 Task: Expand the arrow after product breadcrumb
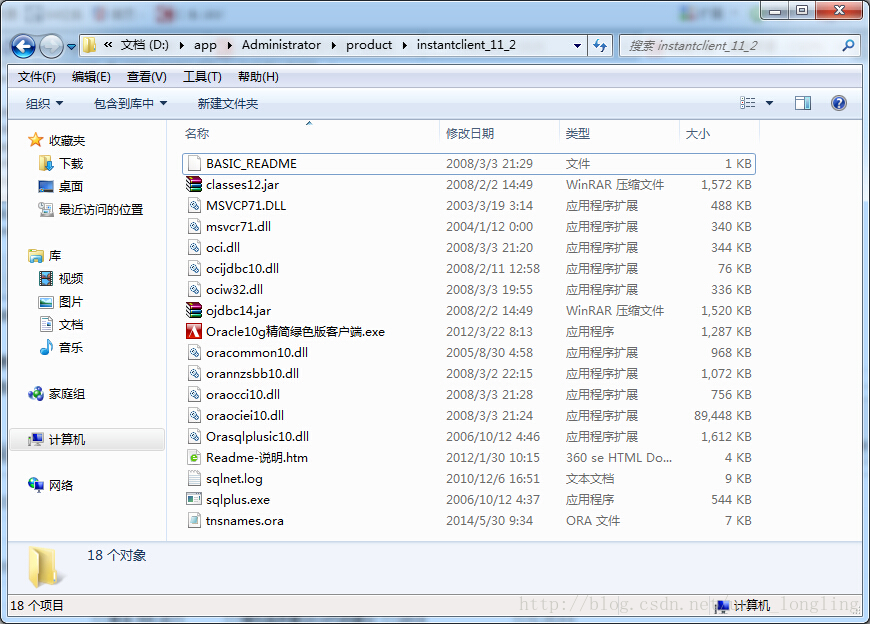(404, 45)
